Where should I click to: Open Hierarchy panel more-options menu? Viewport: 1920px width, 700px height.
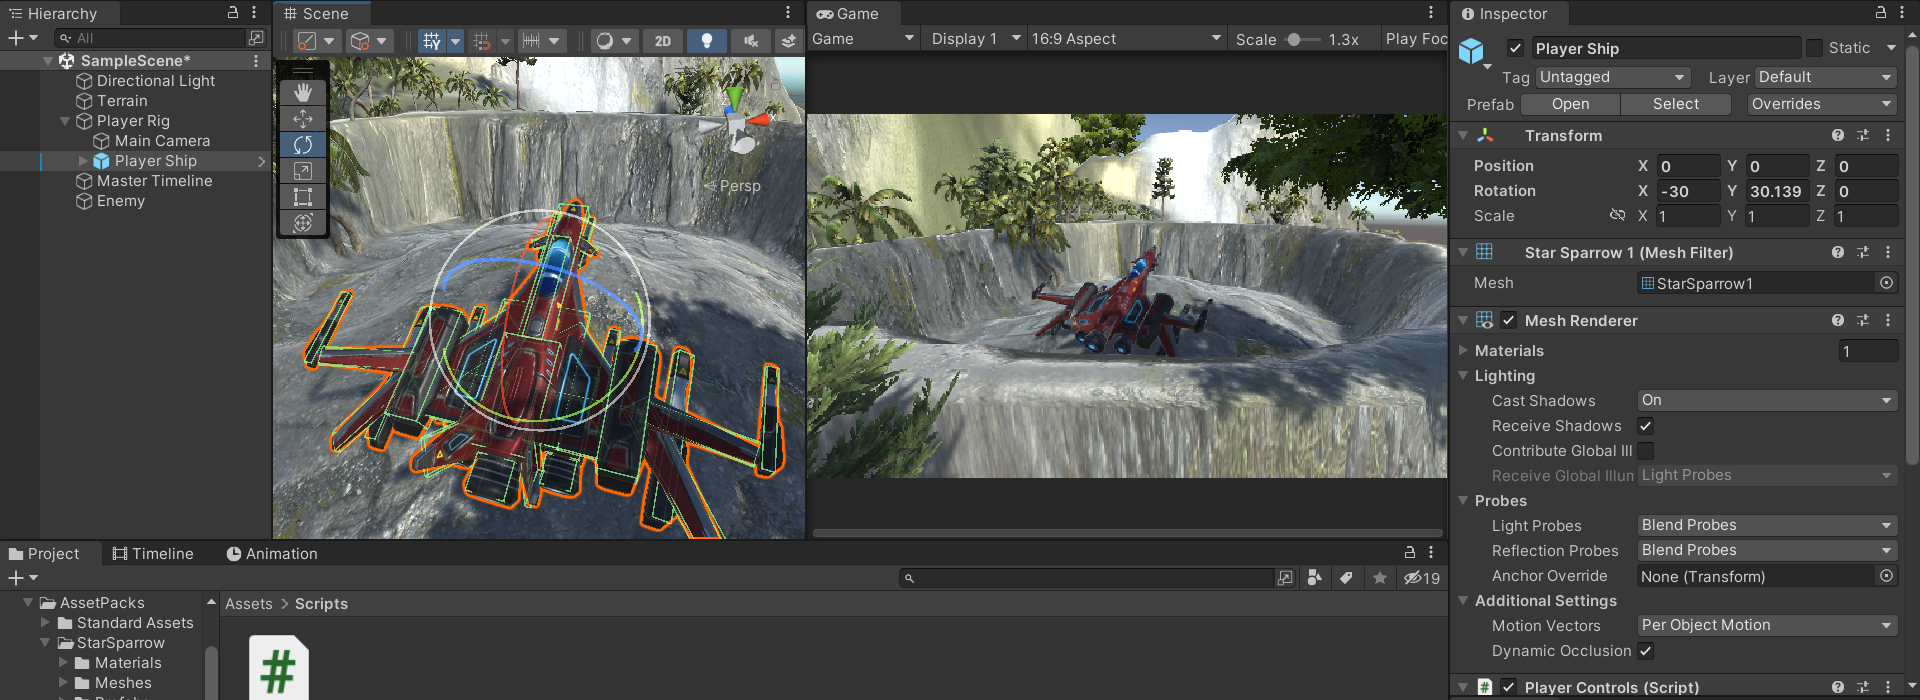point(254,13)
